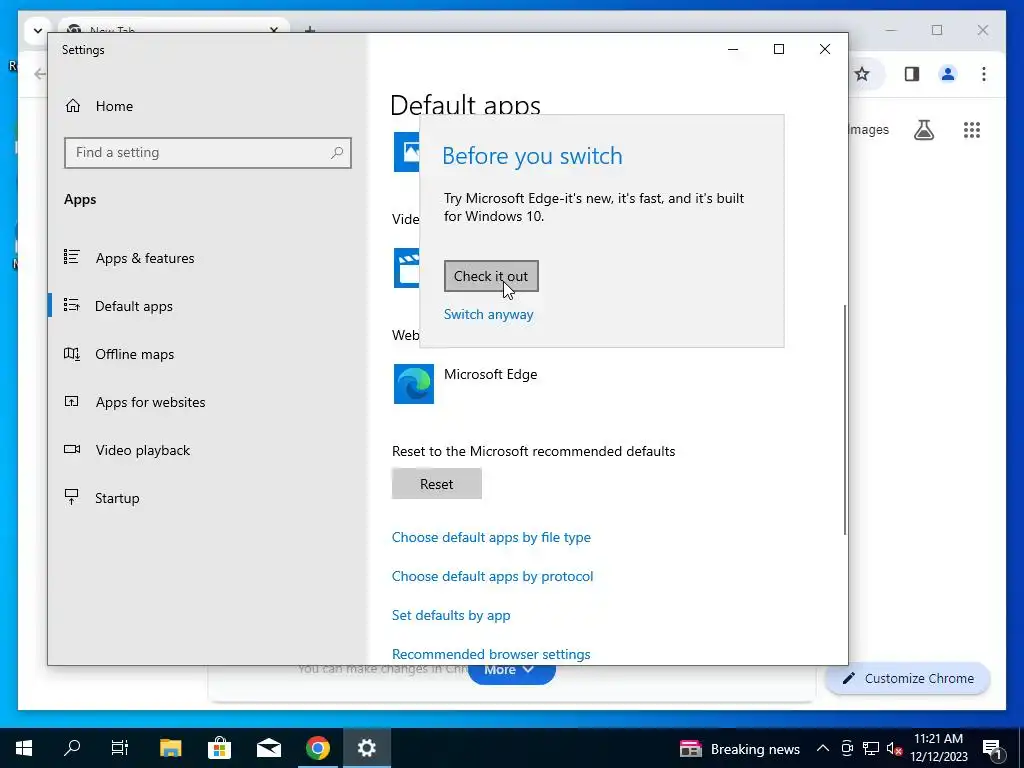The height and width of the screenshot is (768, 1024).
Task: Open the Windows Start menu
Action: [x=24, y=748]
